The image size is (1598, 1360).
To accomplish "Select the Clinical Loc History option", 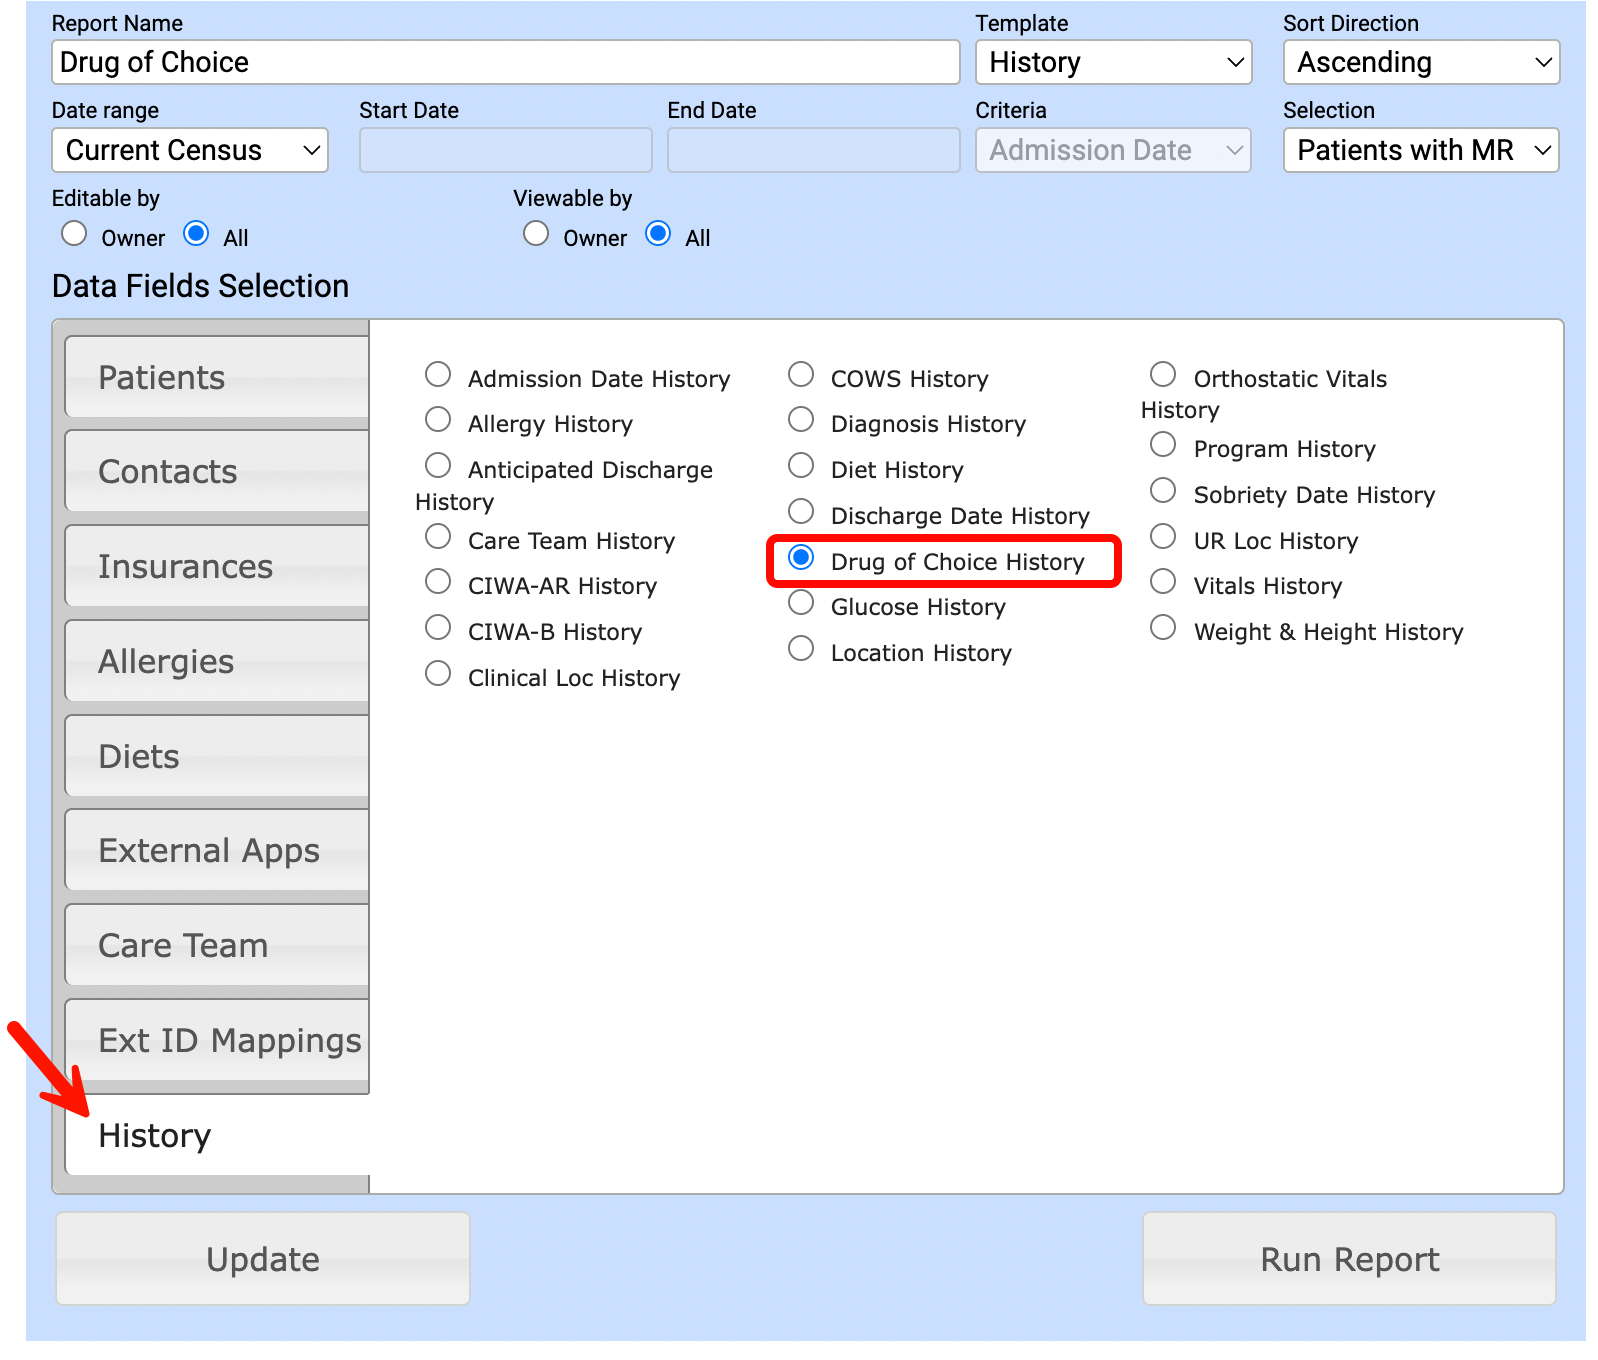I will click(x=438, y=674).
